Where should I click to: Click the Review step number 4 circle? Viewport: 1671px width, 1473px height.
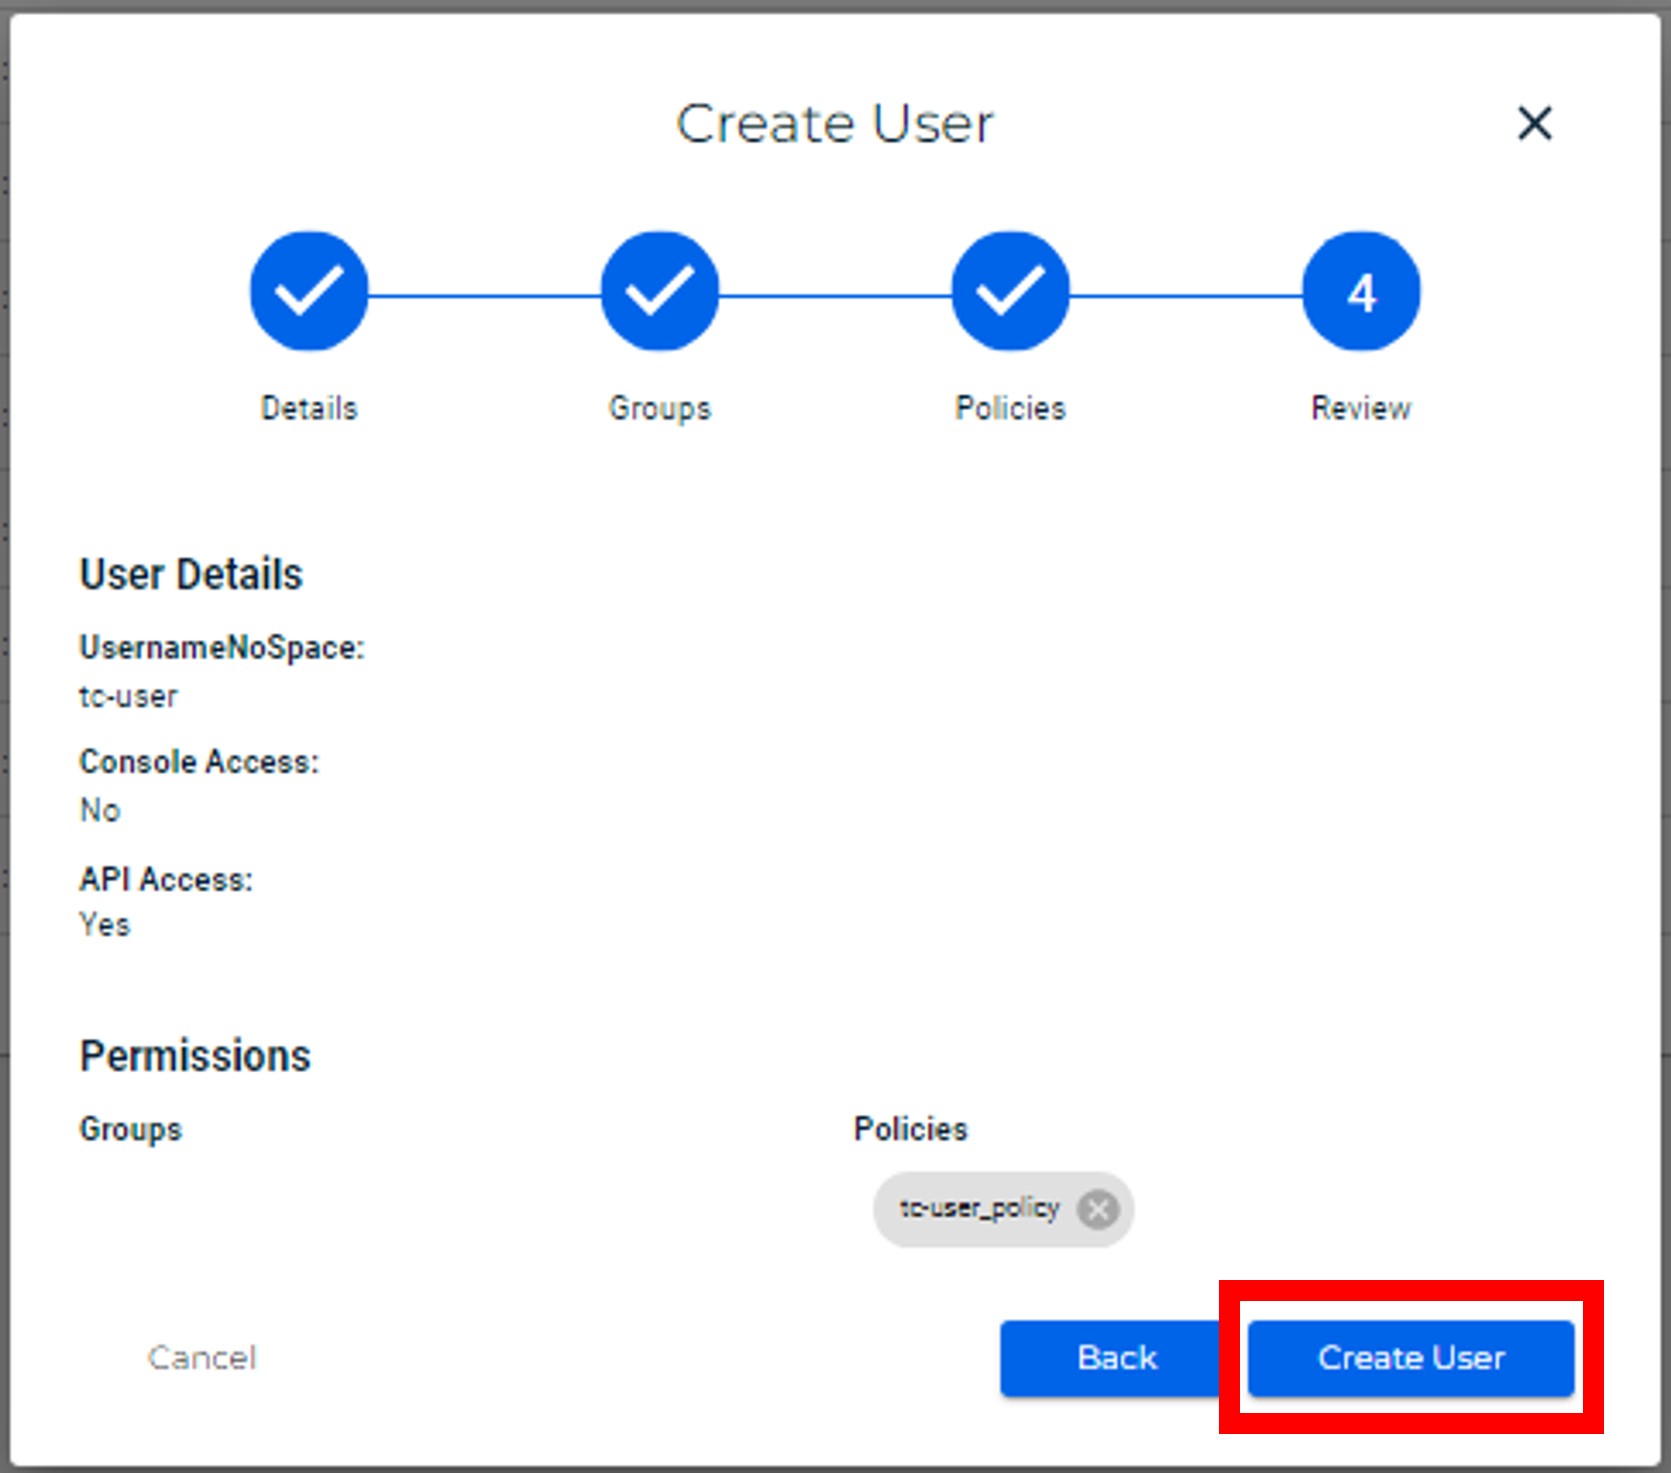(x=1361, y=291)
